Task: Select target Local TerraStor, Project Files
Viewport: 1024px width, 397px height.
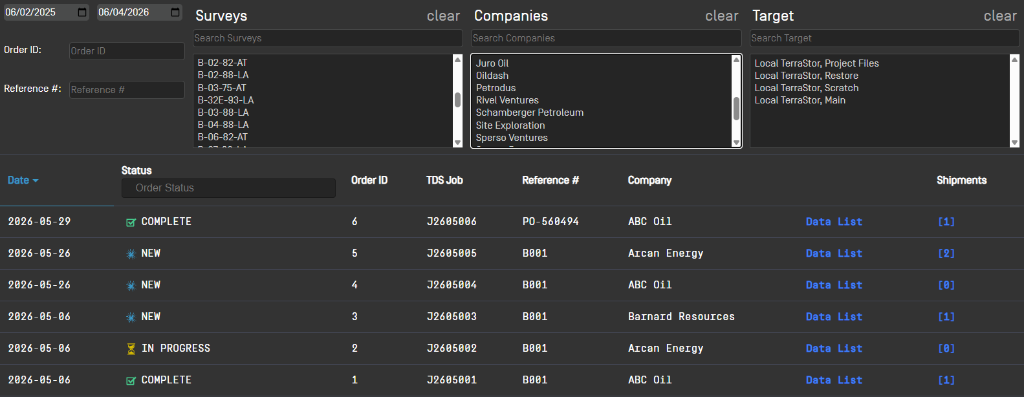Action: [x=816, y=63]
